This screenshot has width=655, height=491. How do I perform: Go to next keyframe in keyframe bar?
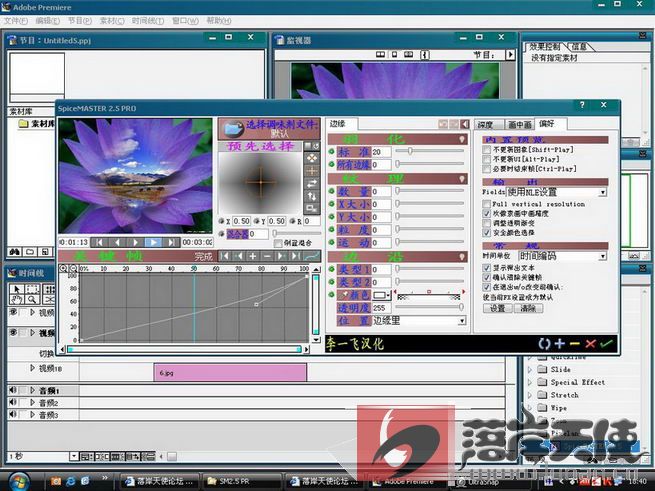(282, 256)
